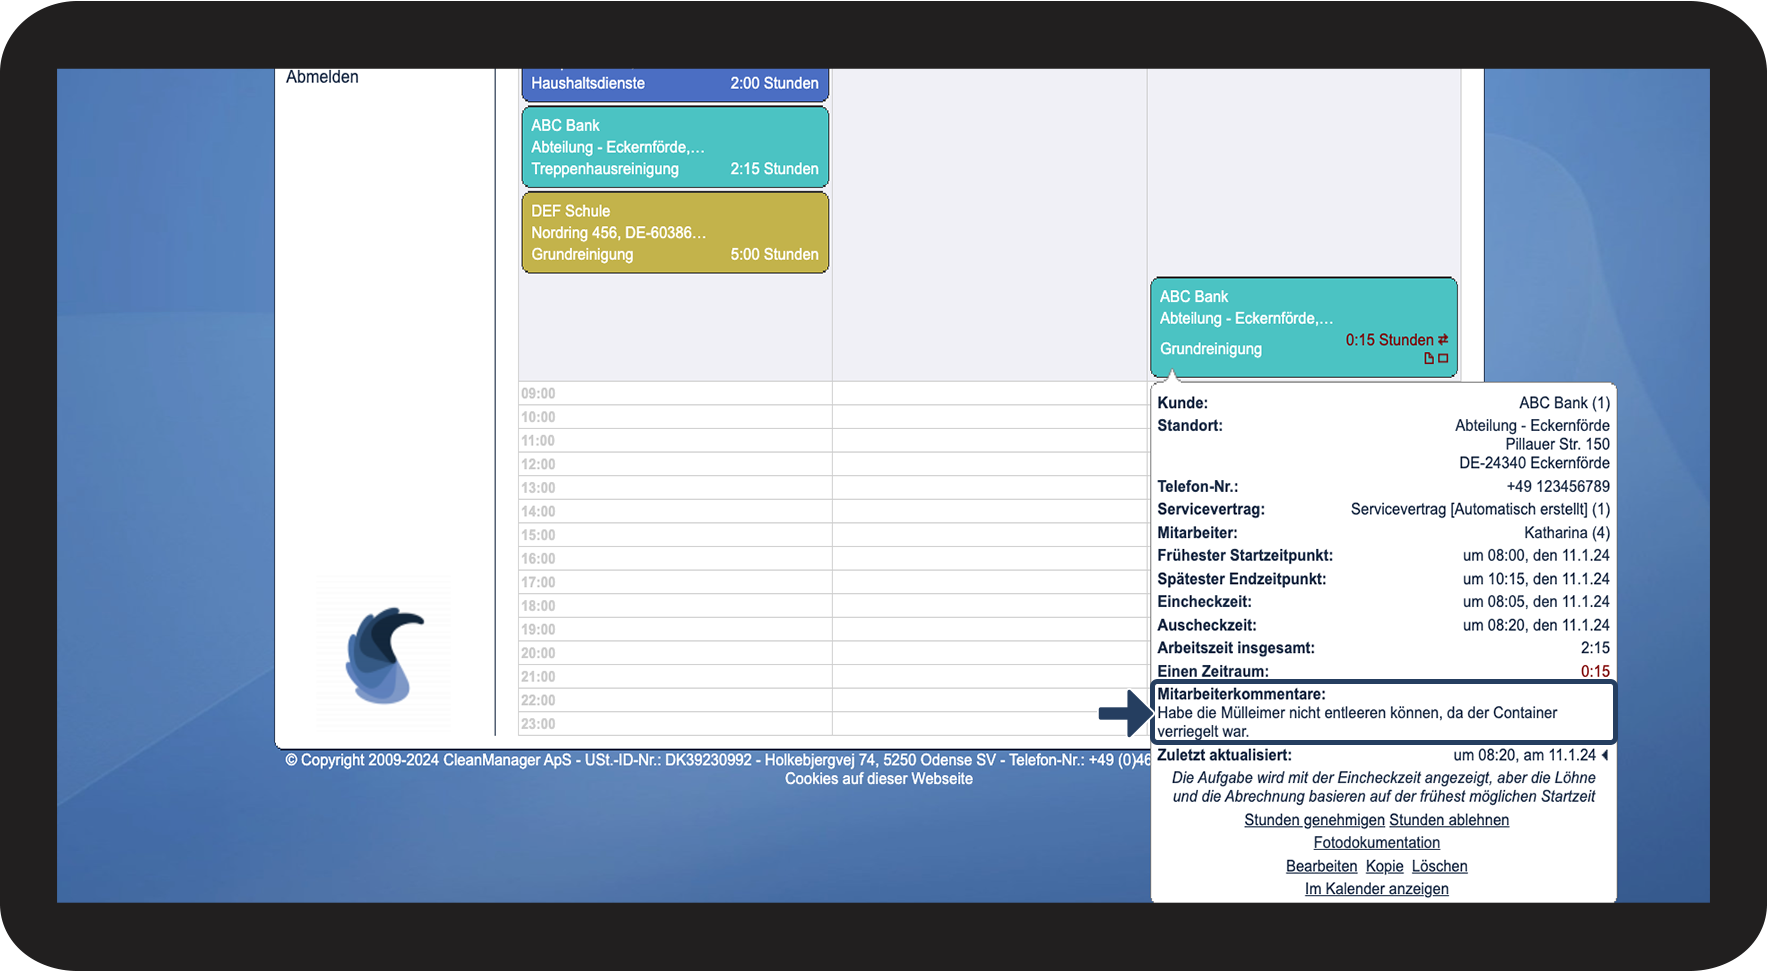
Task: Click Frühester Startzeitpunkt value um 08:00
Action: pos(1536,556)
